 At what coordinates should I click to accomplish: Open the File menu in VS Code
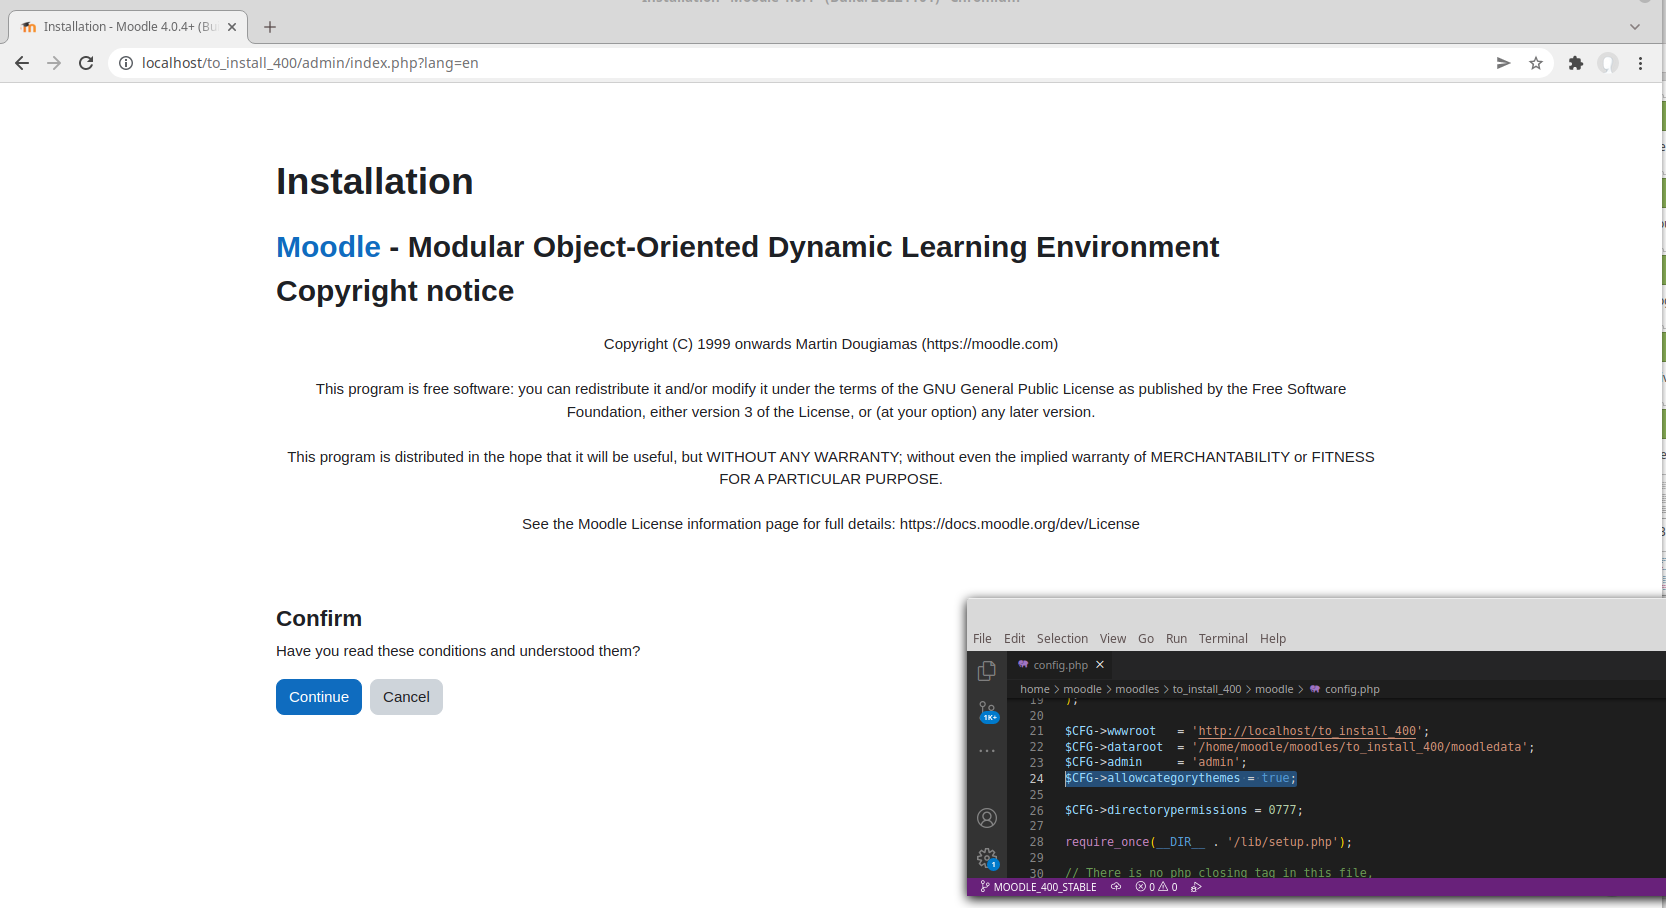click(x=982, y=639)
